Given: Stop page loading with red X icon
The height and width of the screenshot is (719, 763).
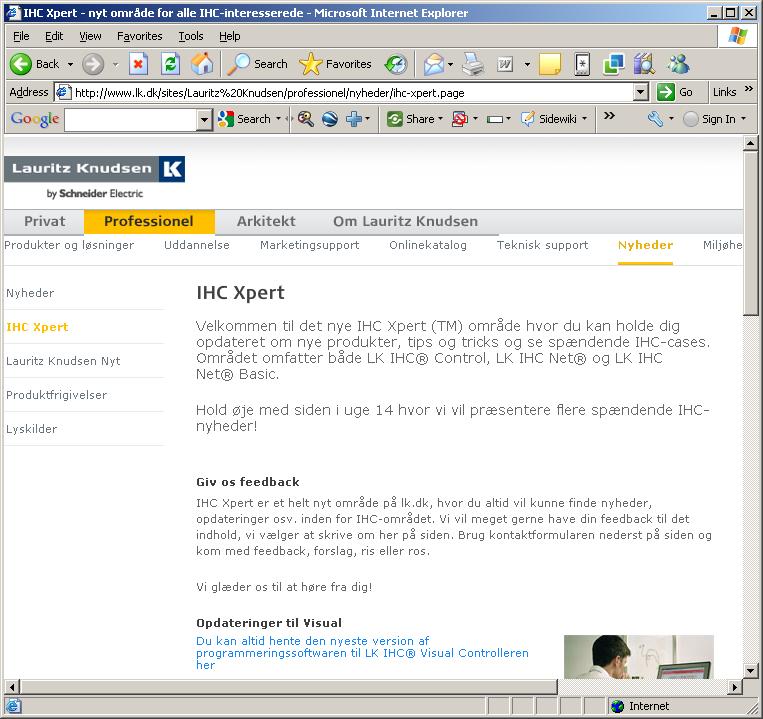Looking at the screenshot, I should [x=138, y=64].
